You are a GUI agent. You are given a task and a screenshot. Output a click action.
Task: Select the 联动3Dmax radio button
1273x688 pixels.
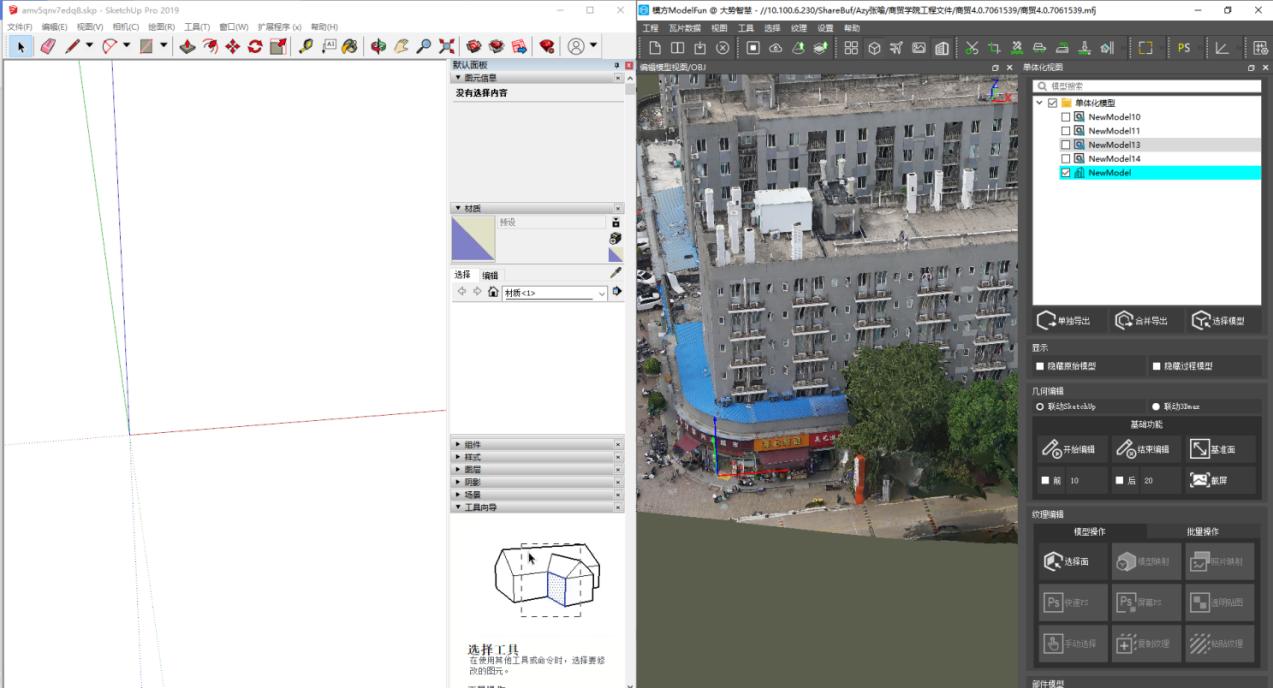point(1156,407)
